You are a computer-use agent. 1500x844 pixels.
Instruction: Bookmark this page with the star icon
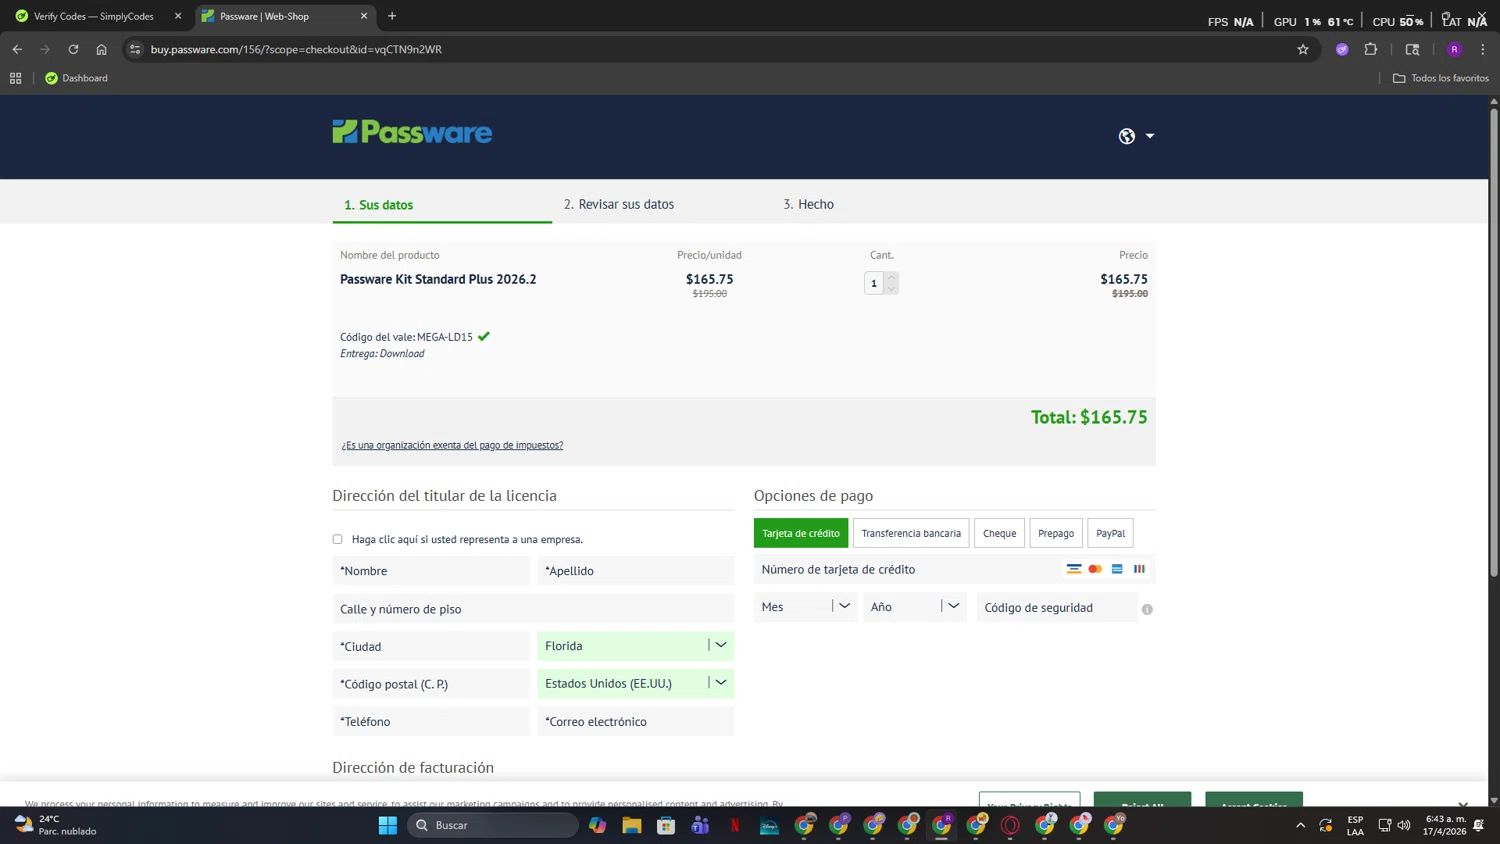pos(1303,49)
